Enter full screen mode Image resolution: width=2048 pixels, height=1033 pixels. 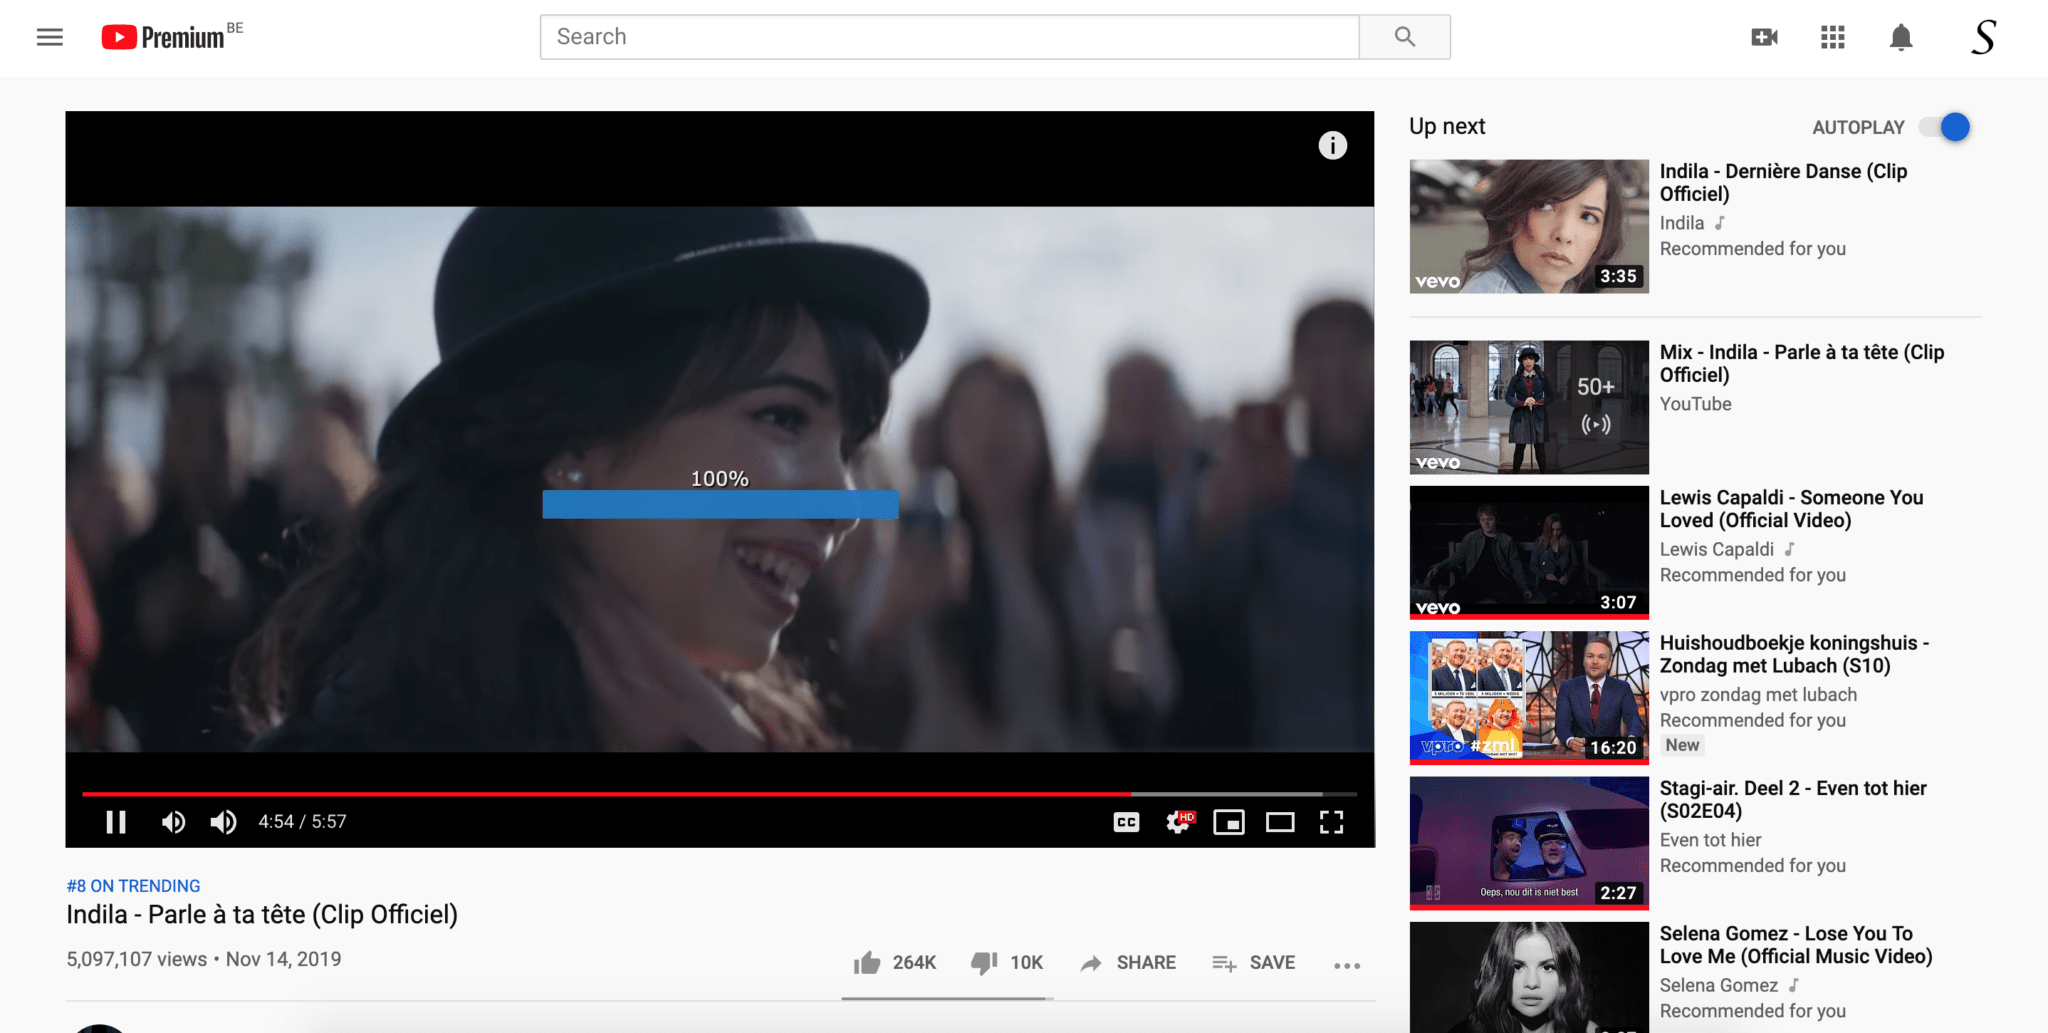1331,822
